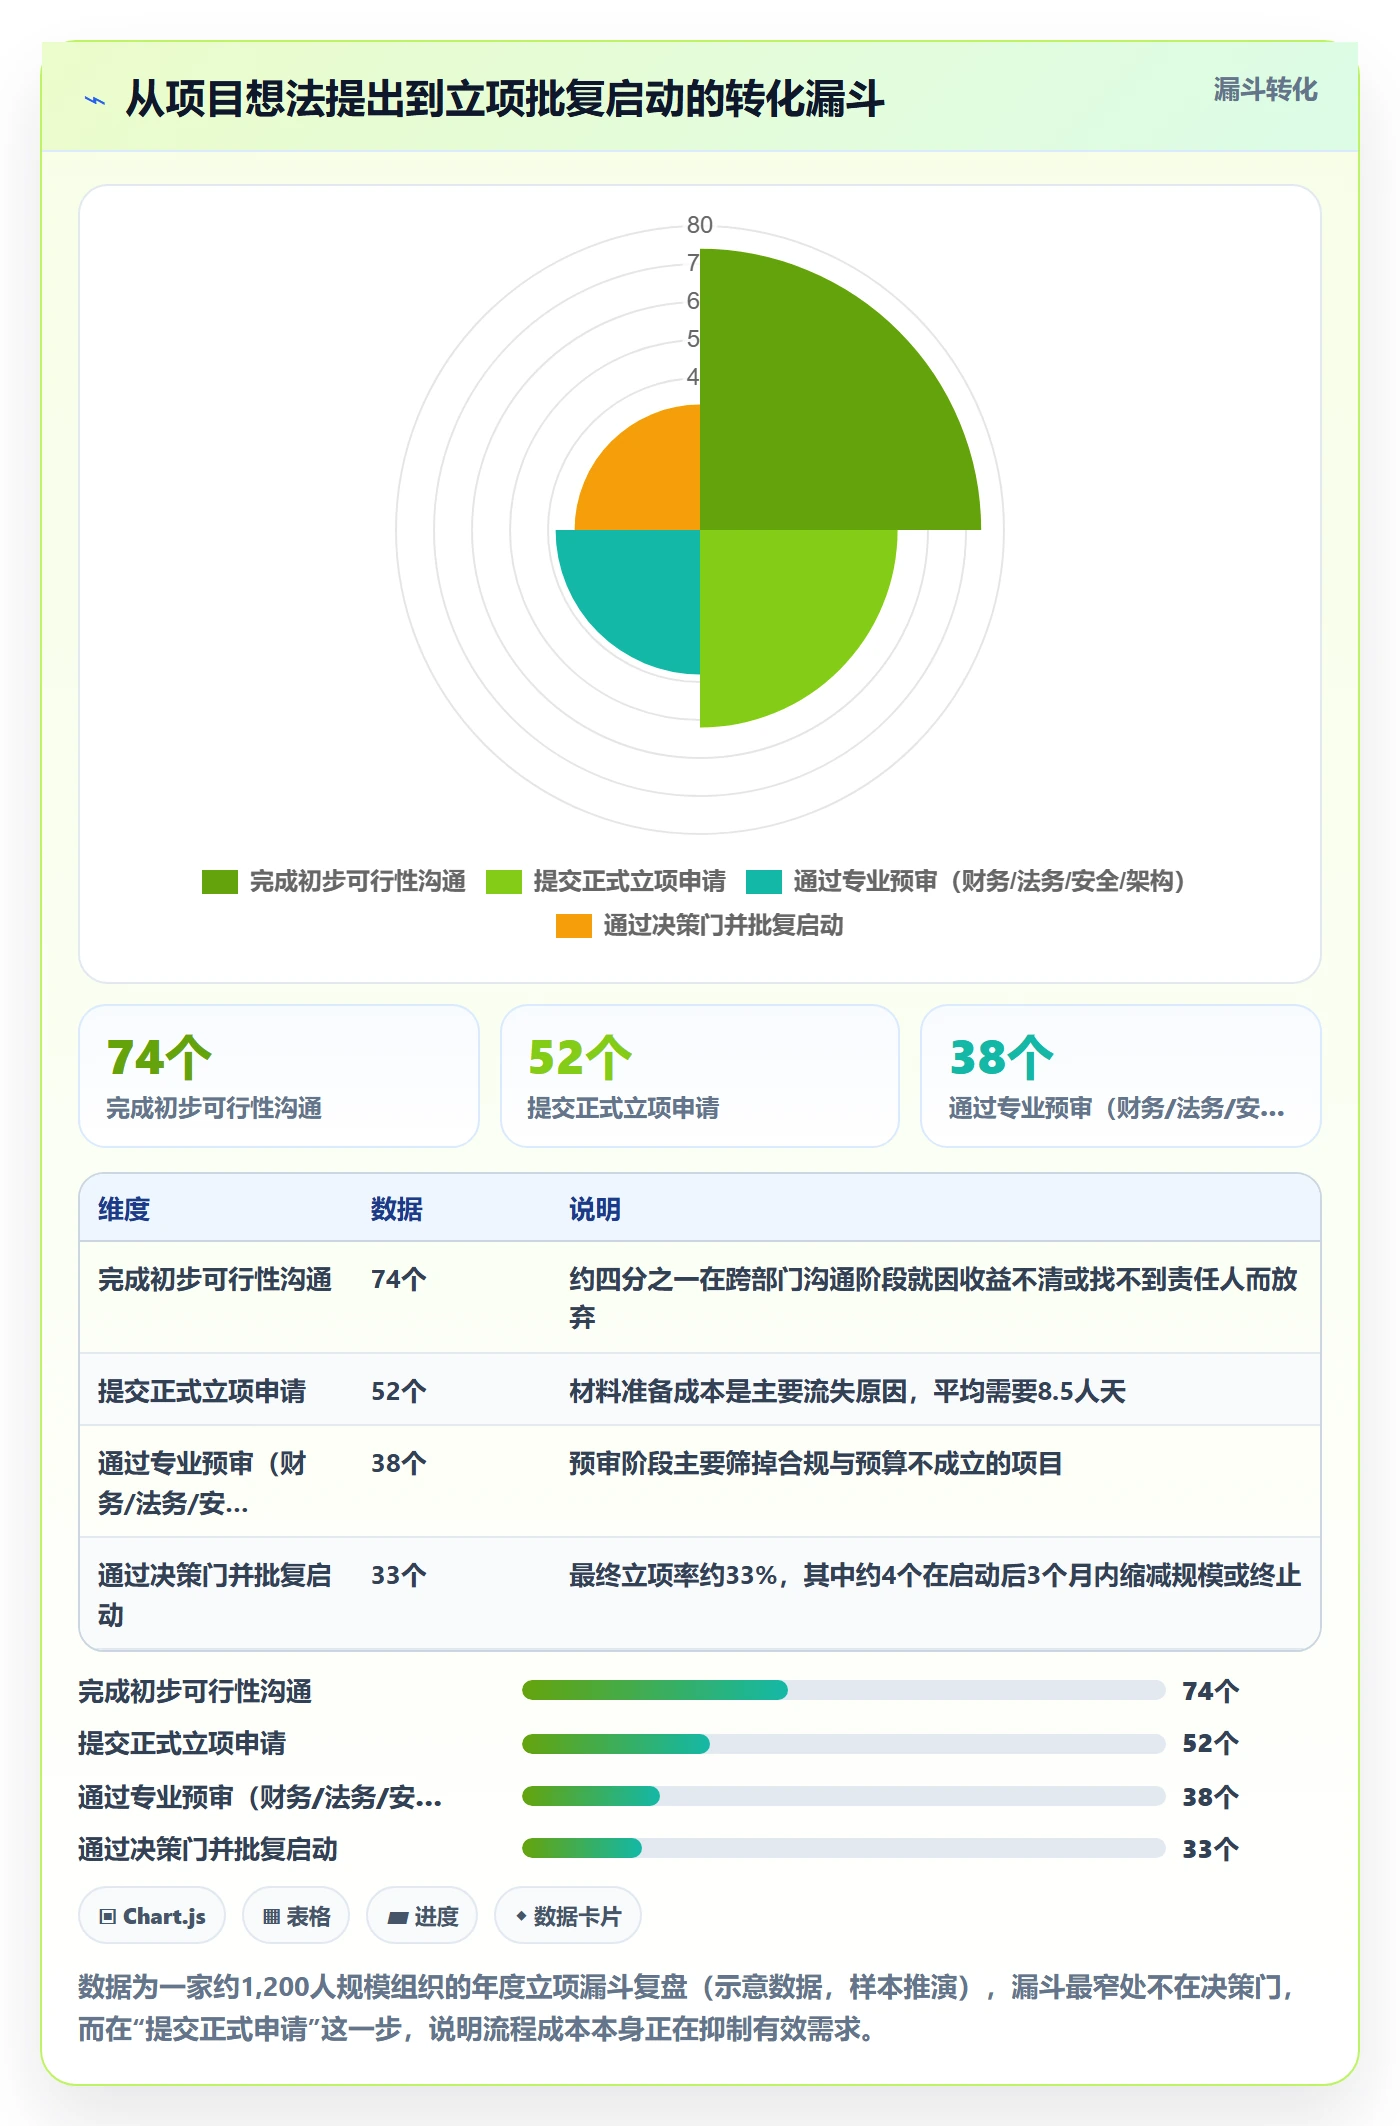
Task: Click the 维度 column header
Action: coord(124,1209)
